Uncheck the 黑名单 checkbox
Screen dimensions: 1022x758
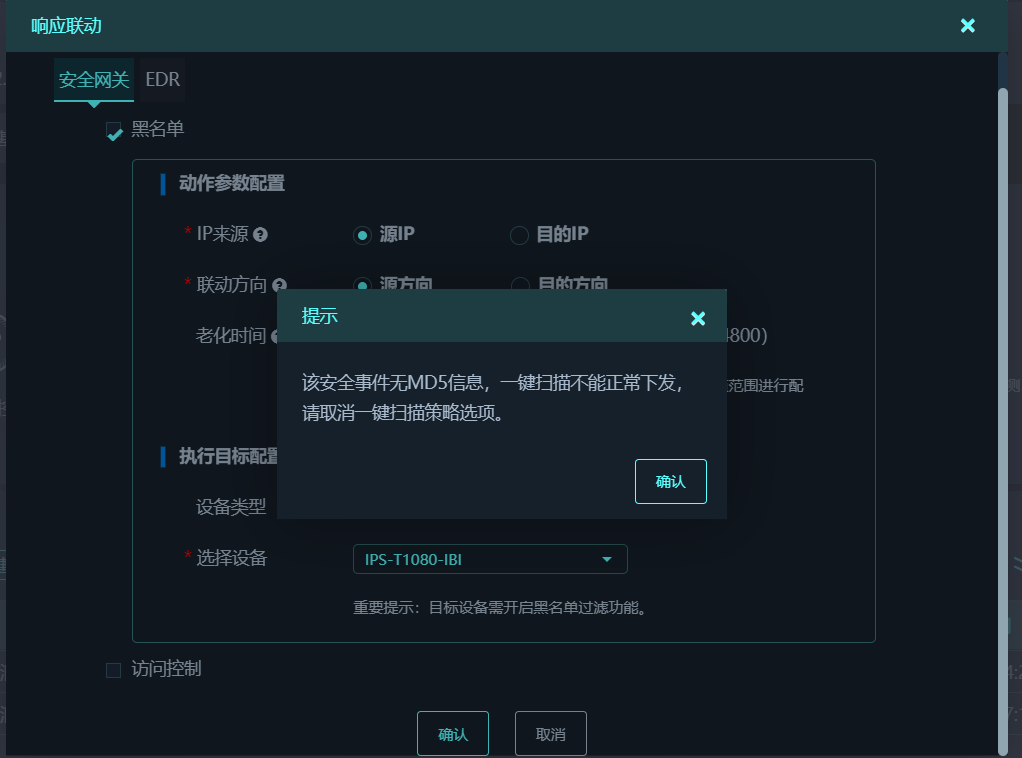click(x=114, y=131)
